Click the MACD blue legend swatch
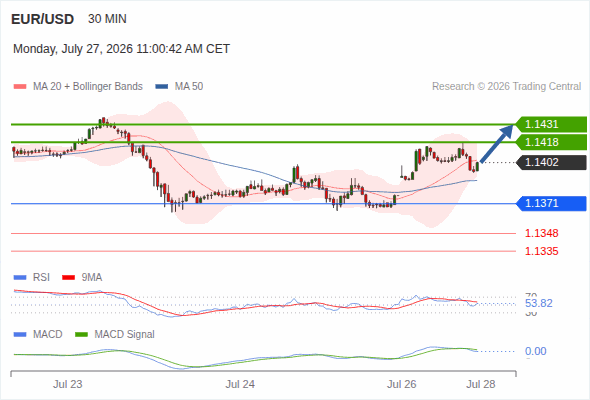Image resolution: width=590 pixels, height=400 pixels. coord(20,335)
